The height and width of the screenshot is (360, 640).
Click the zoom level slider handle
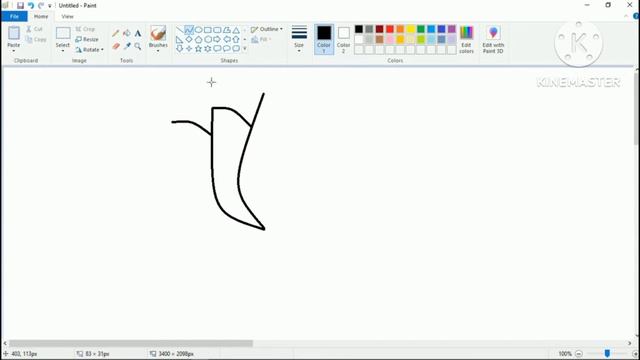click(x=607, y=353)
